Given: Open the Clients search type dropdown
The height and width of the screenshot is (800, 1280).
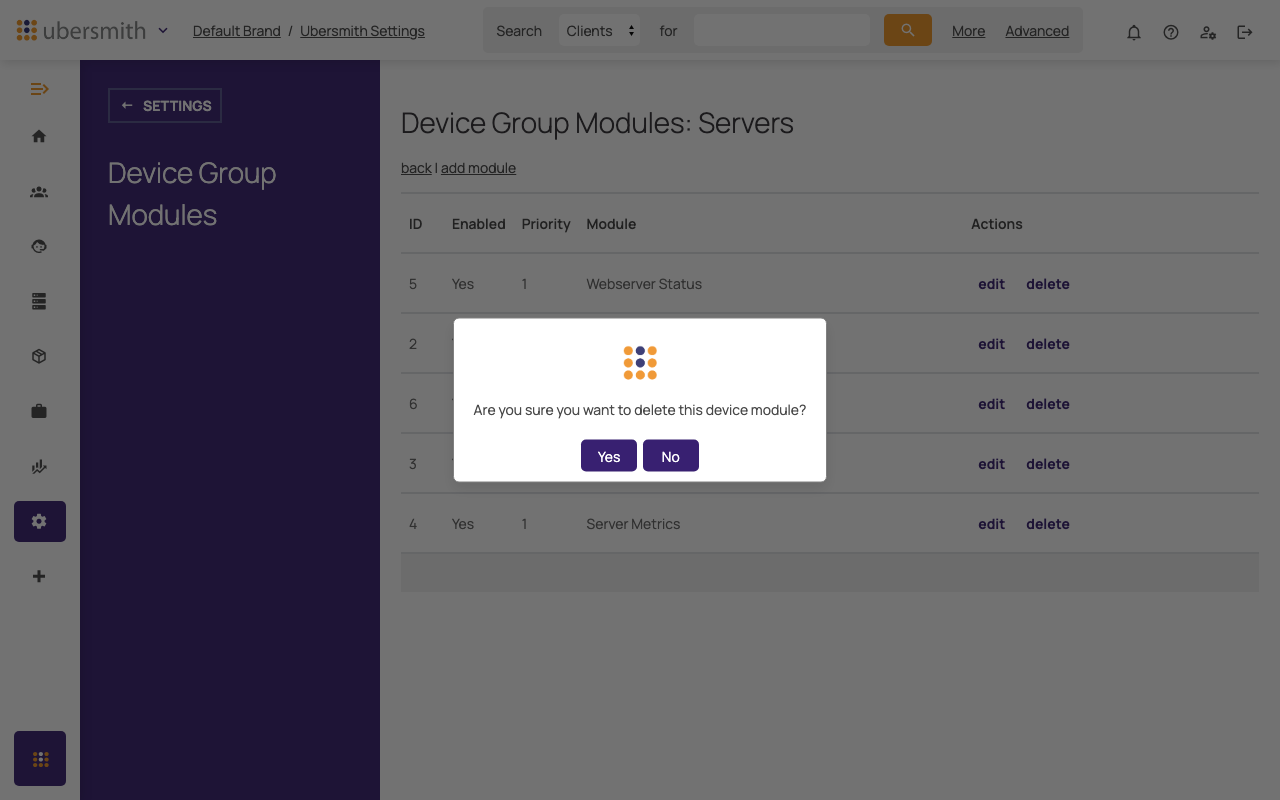Looking at the screenshot, I should pyautogui.click(x=599, y=31).
